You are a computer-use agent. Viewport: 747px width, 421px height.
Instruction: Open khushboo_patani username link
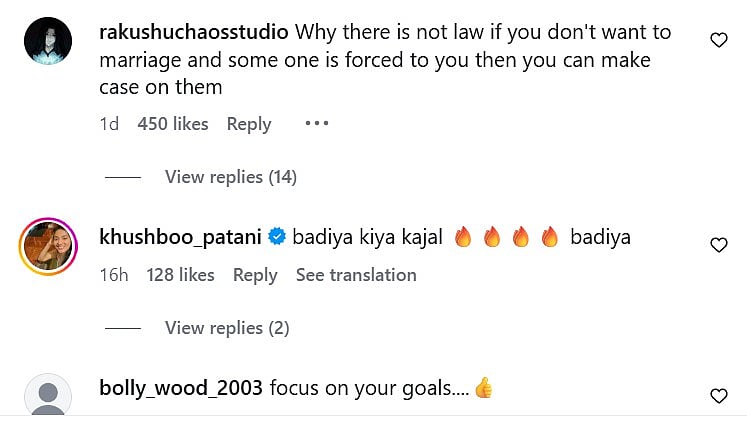tap(181, 238)
